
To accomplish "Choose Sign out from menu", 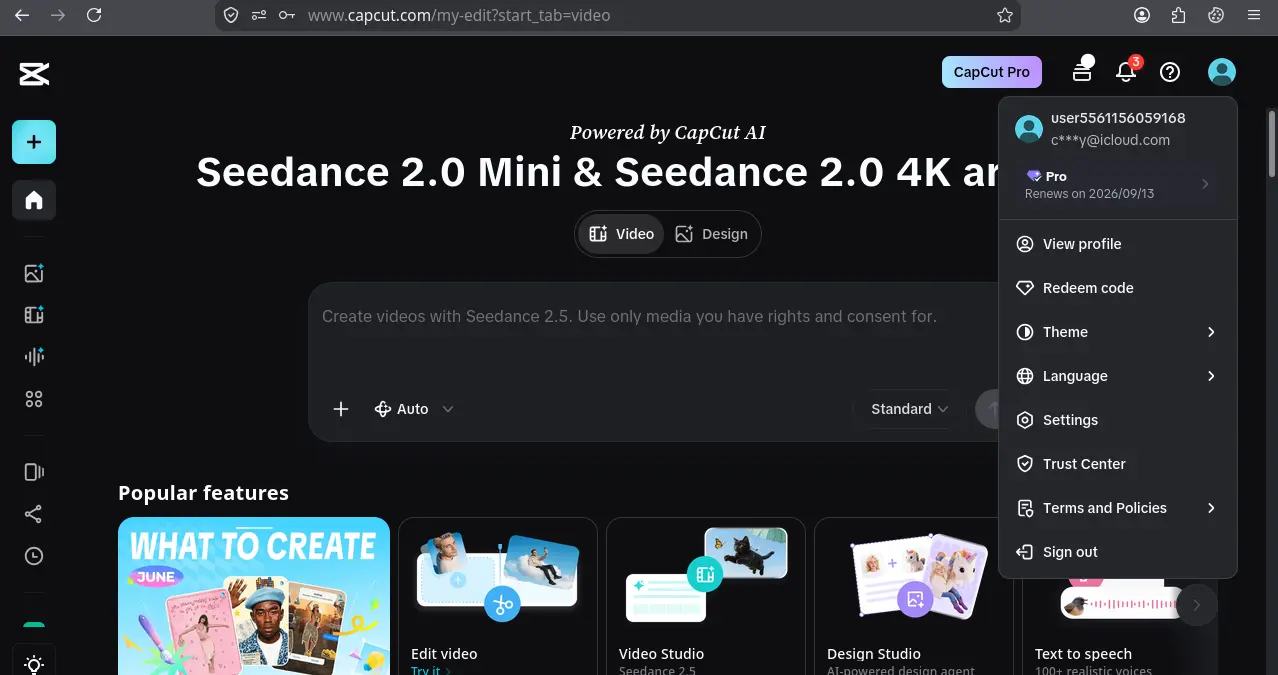I will [1118, 552].
